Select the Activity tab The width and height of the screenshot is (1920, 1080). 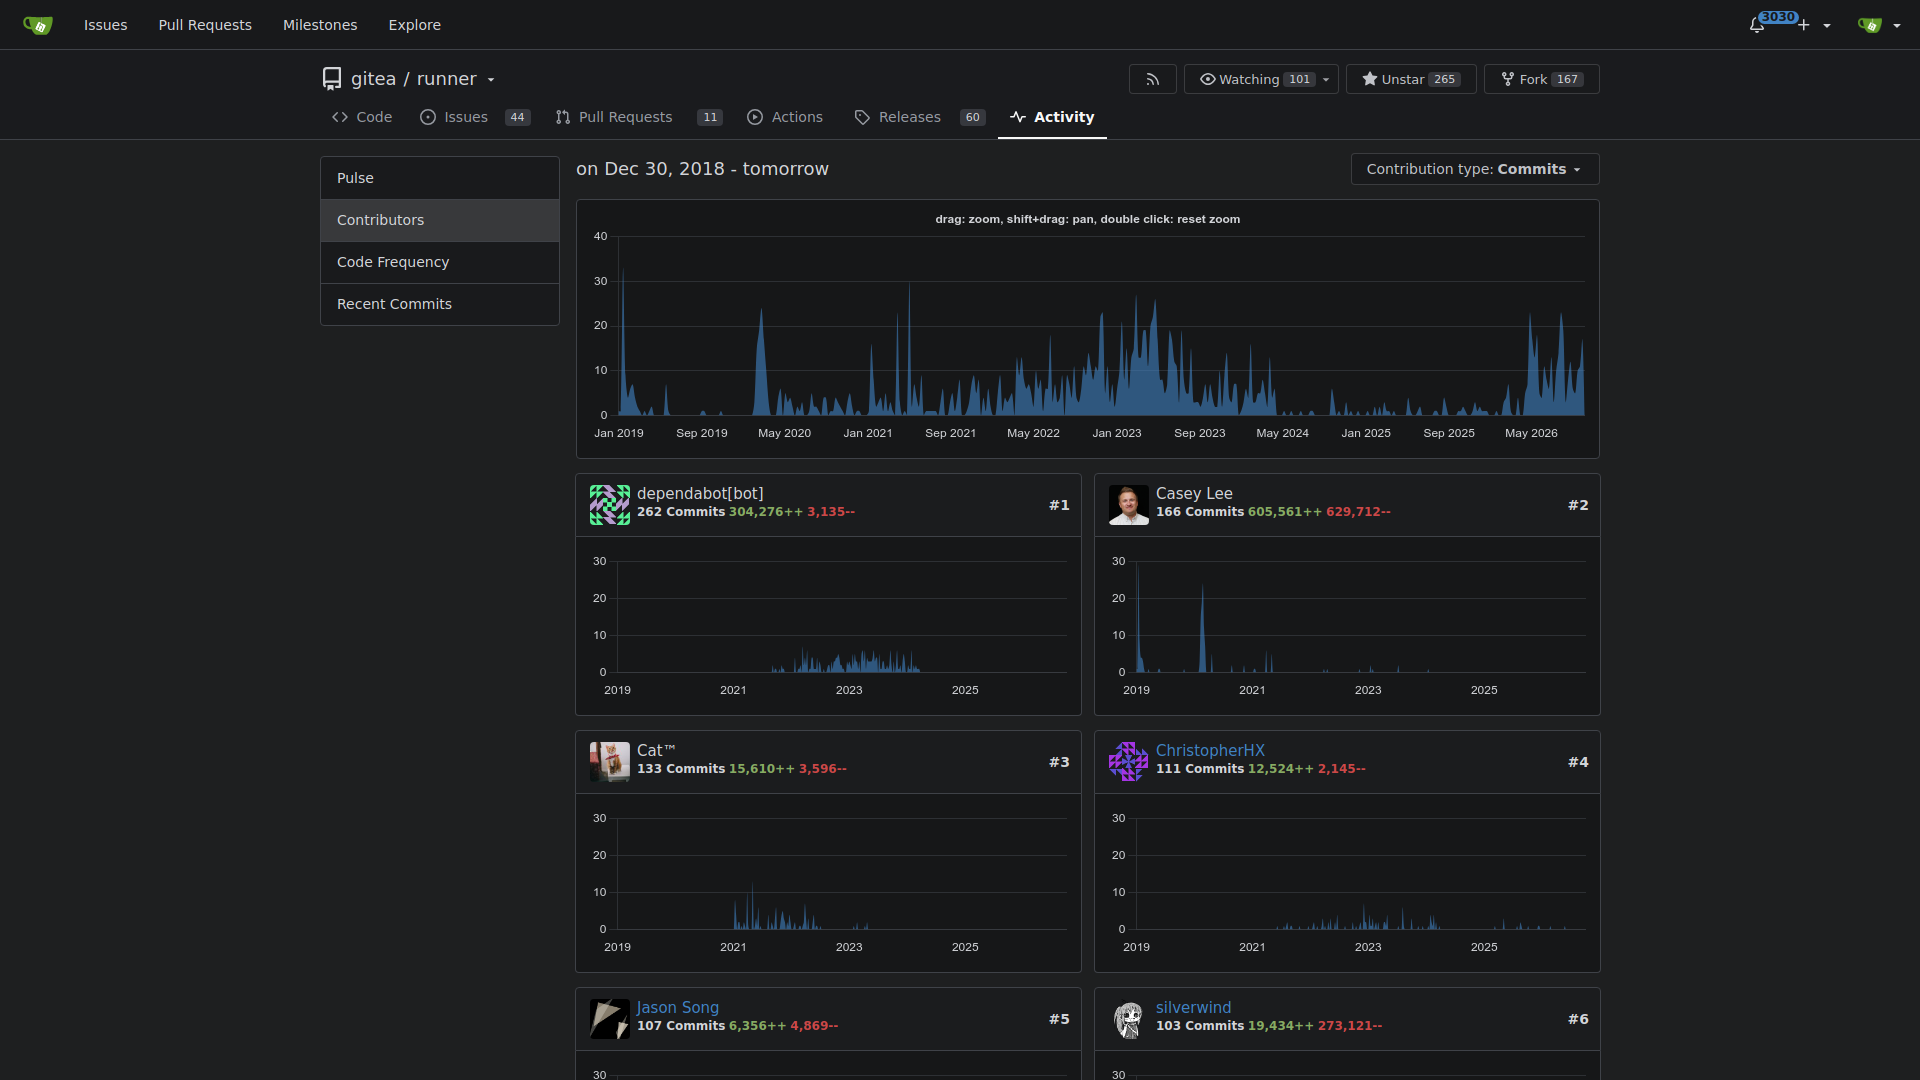point(1052,117)
